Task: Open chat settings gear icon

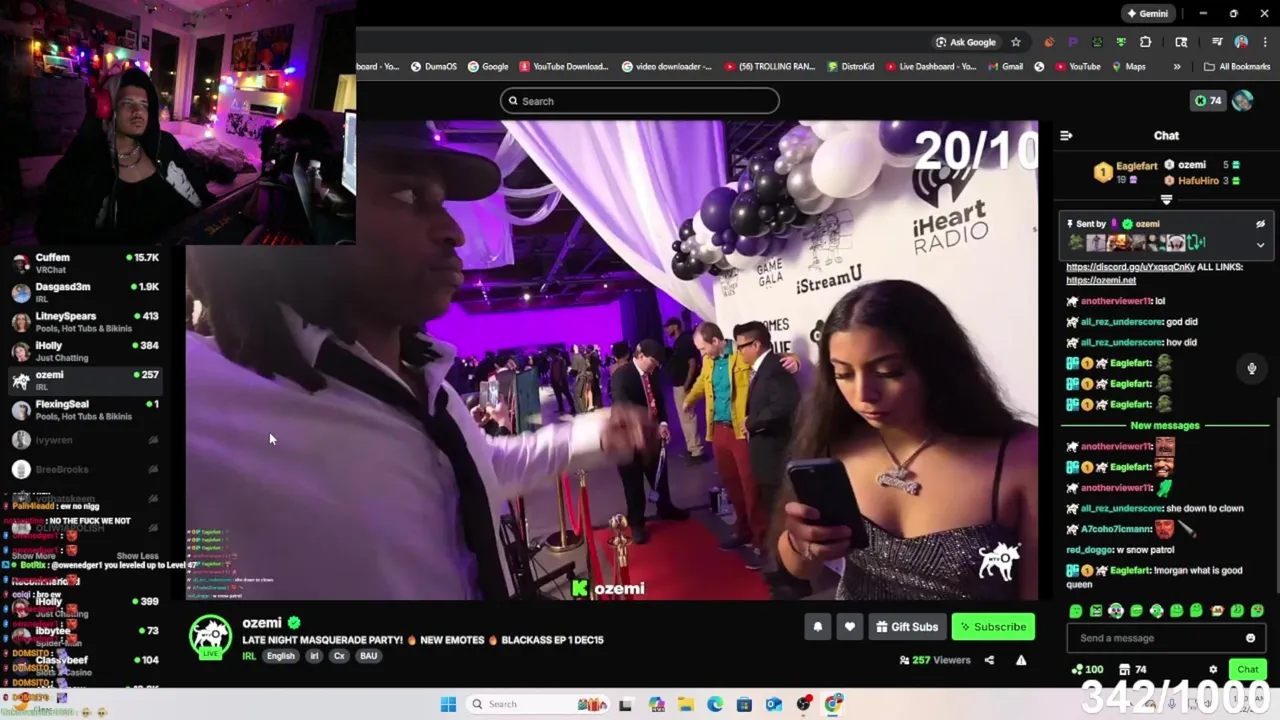Action: coord(1213,670)
